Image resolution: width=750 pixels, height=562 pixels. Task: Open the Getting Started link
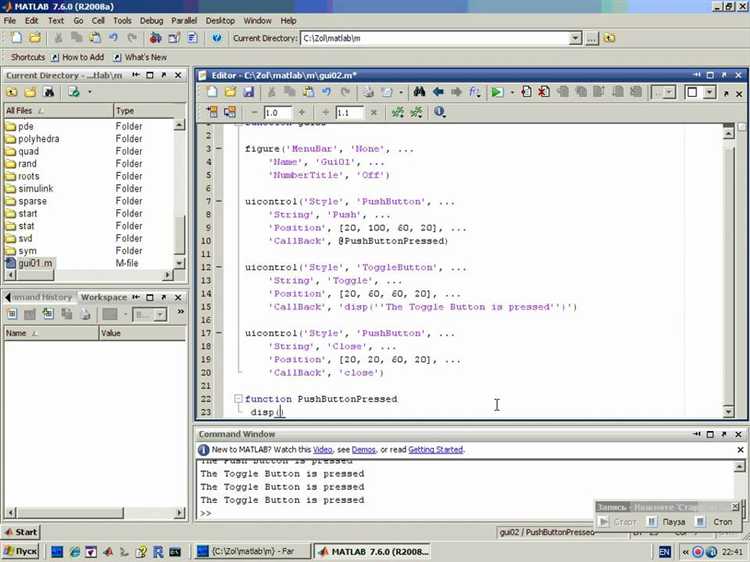click(435, 450)
